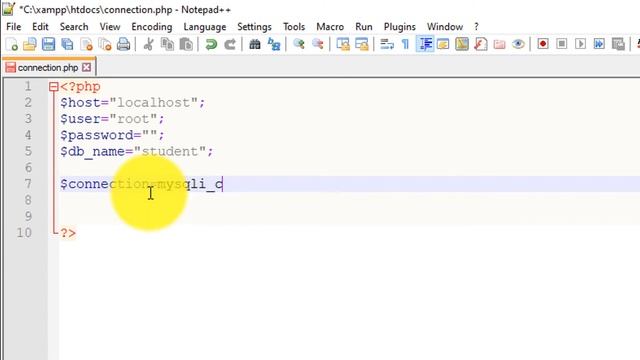
Task: Close all documents with the Close All icon
Action: coord(105,44)
